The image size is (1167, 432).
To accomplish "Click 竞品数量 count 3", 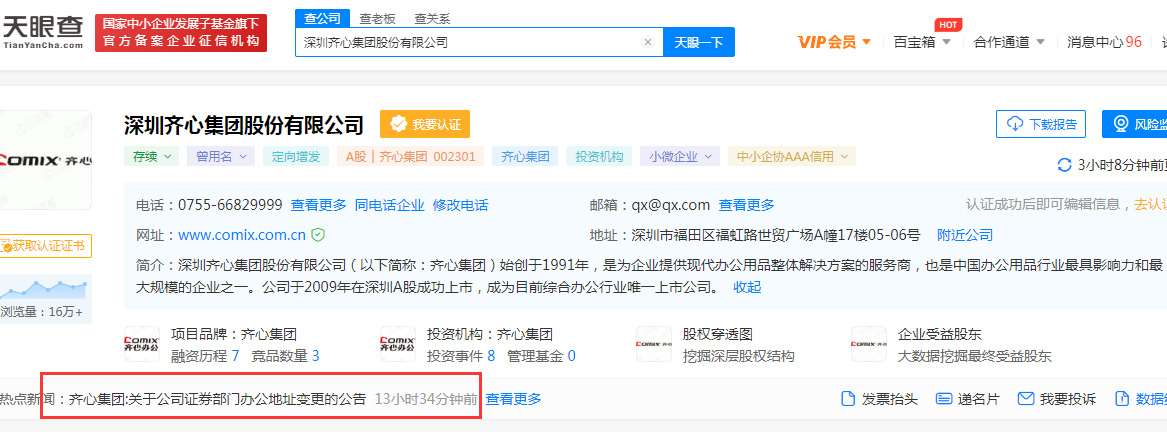I will (316, 356).
